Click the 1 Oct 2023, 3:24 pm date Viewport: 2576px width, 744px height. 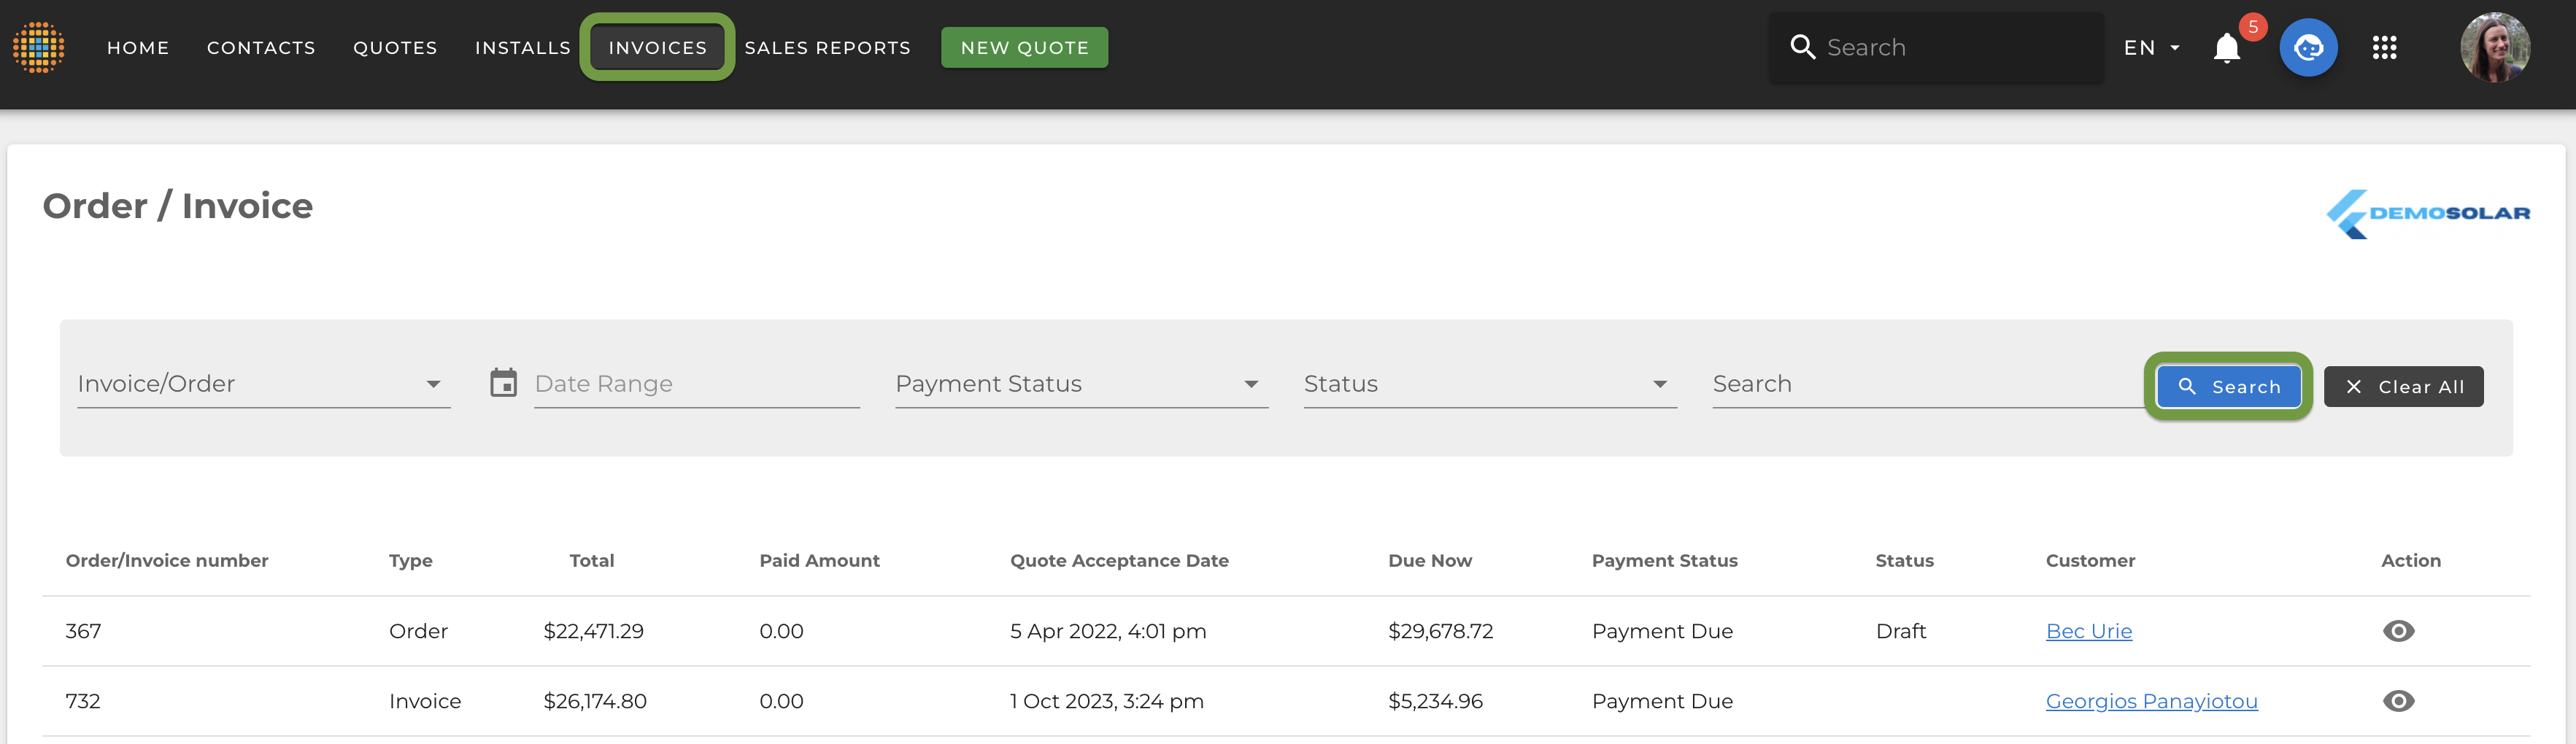coord(1106,701)
